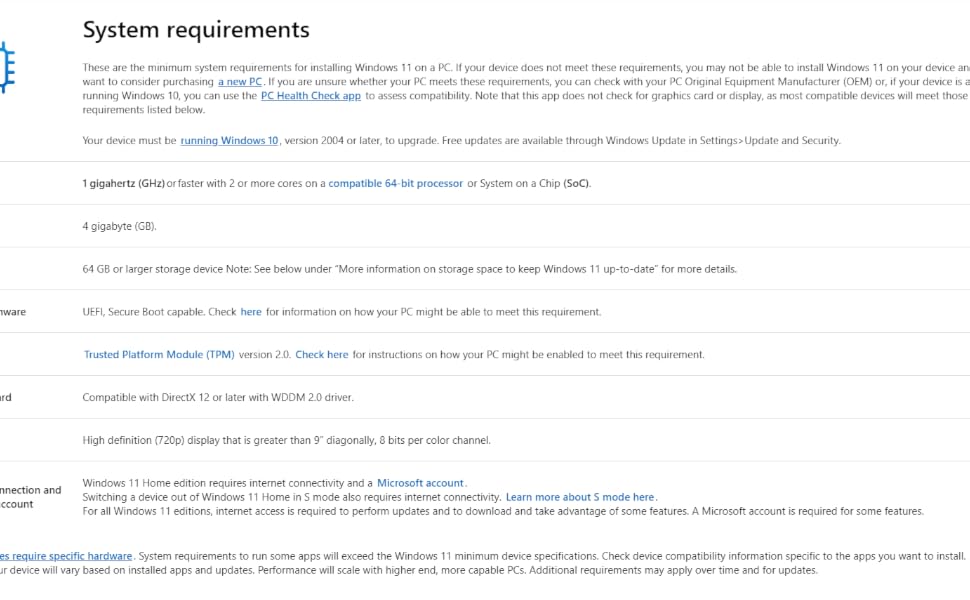Viewport: 970px width, 600px height.
Task: Click 'High definition (720p) display' text
Action: [151, 440]
